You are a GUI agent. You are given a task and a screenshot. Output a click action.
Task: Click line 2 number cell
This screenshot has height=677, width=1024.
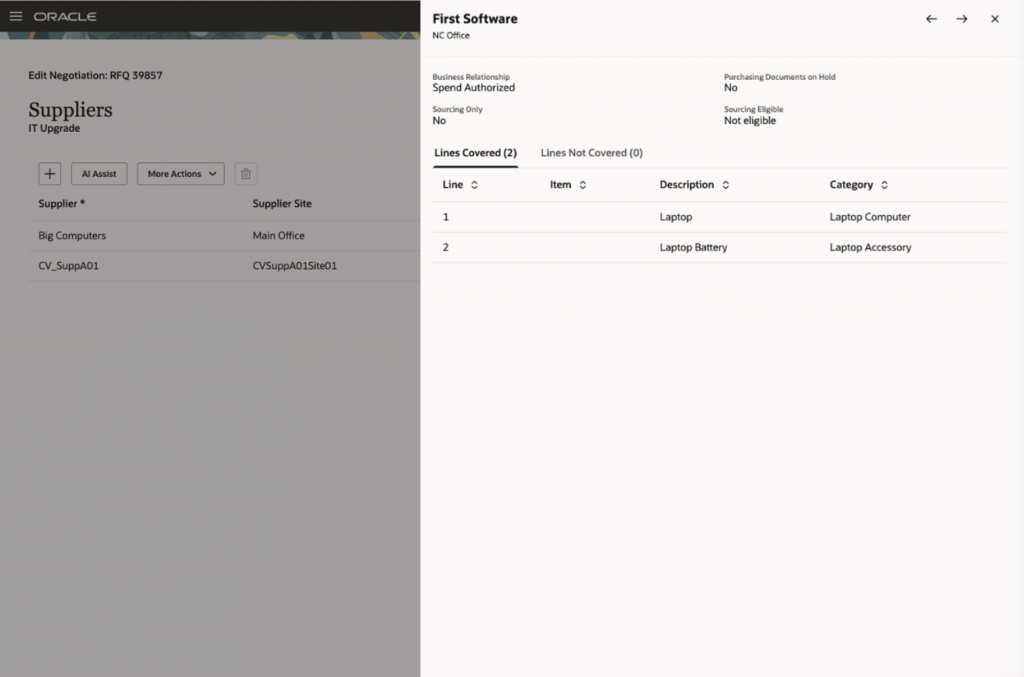446,247
